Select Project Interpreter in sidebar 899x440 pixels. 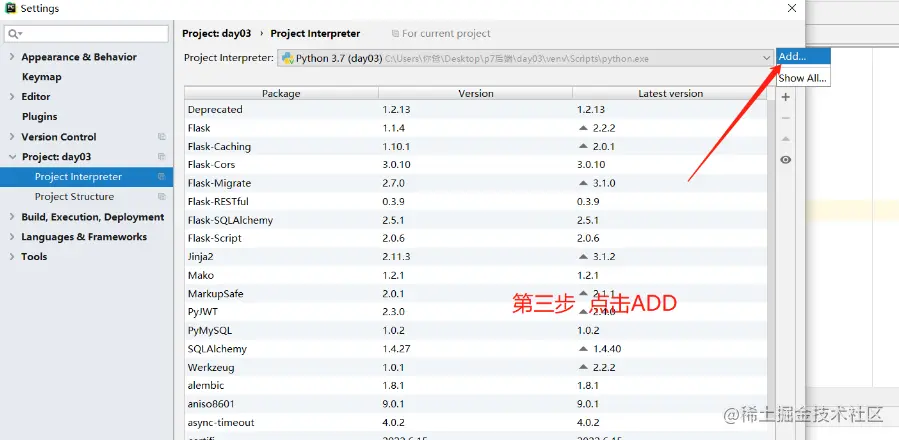pos(86,177)
